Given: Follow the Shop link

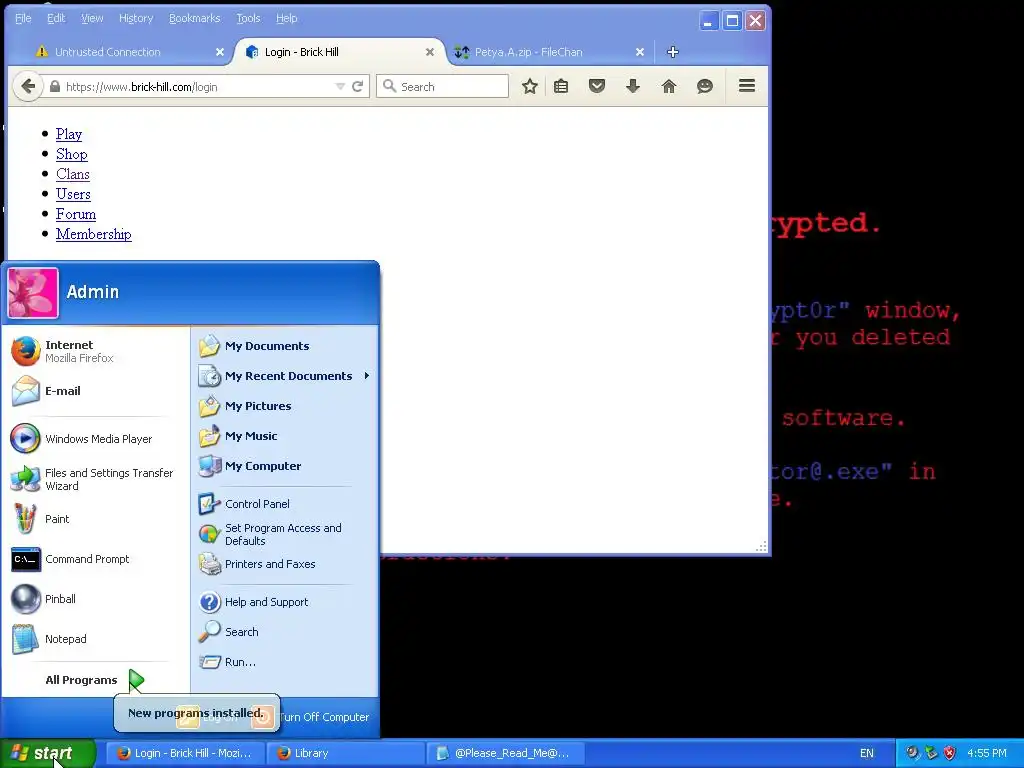Looking at the screenshot, I should (x=71, y=154).
